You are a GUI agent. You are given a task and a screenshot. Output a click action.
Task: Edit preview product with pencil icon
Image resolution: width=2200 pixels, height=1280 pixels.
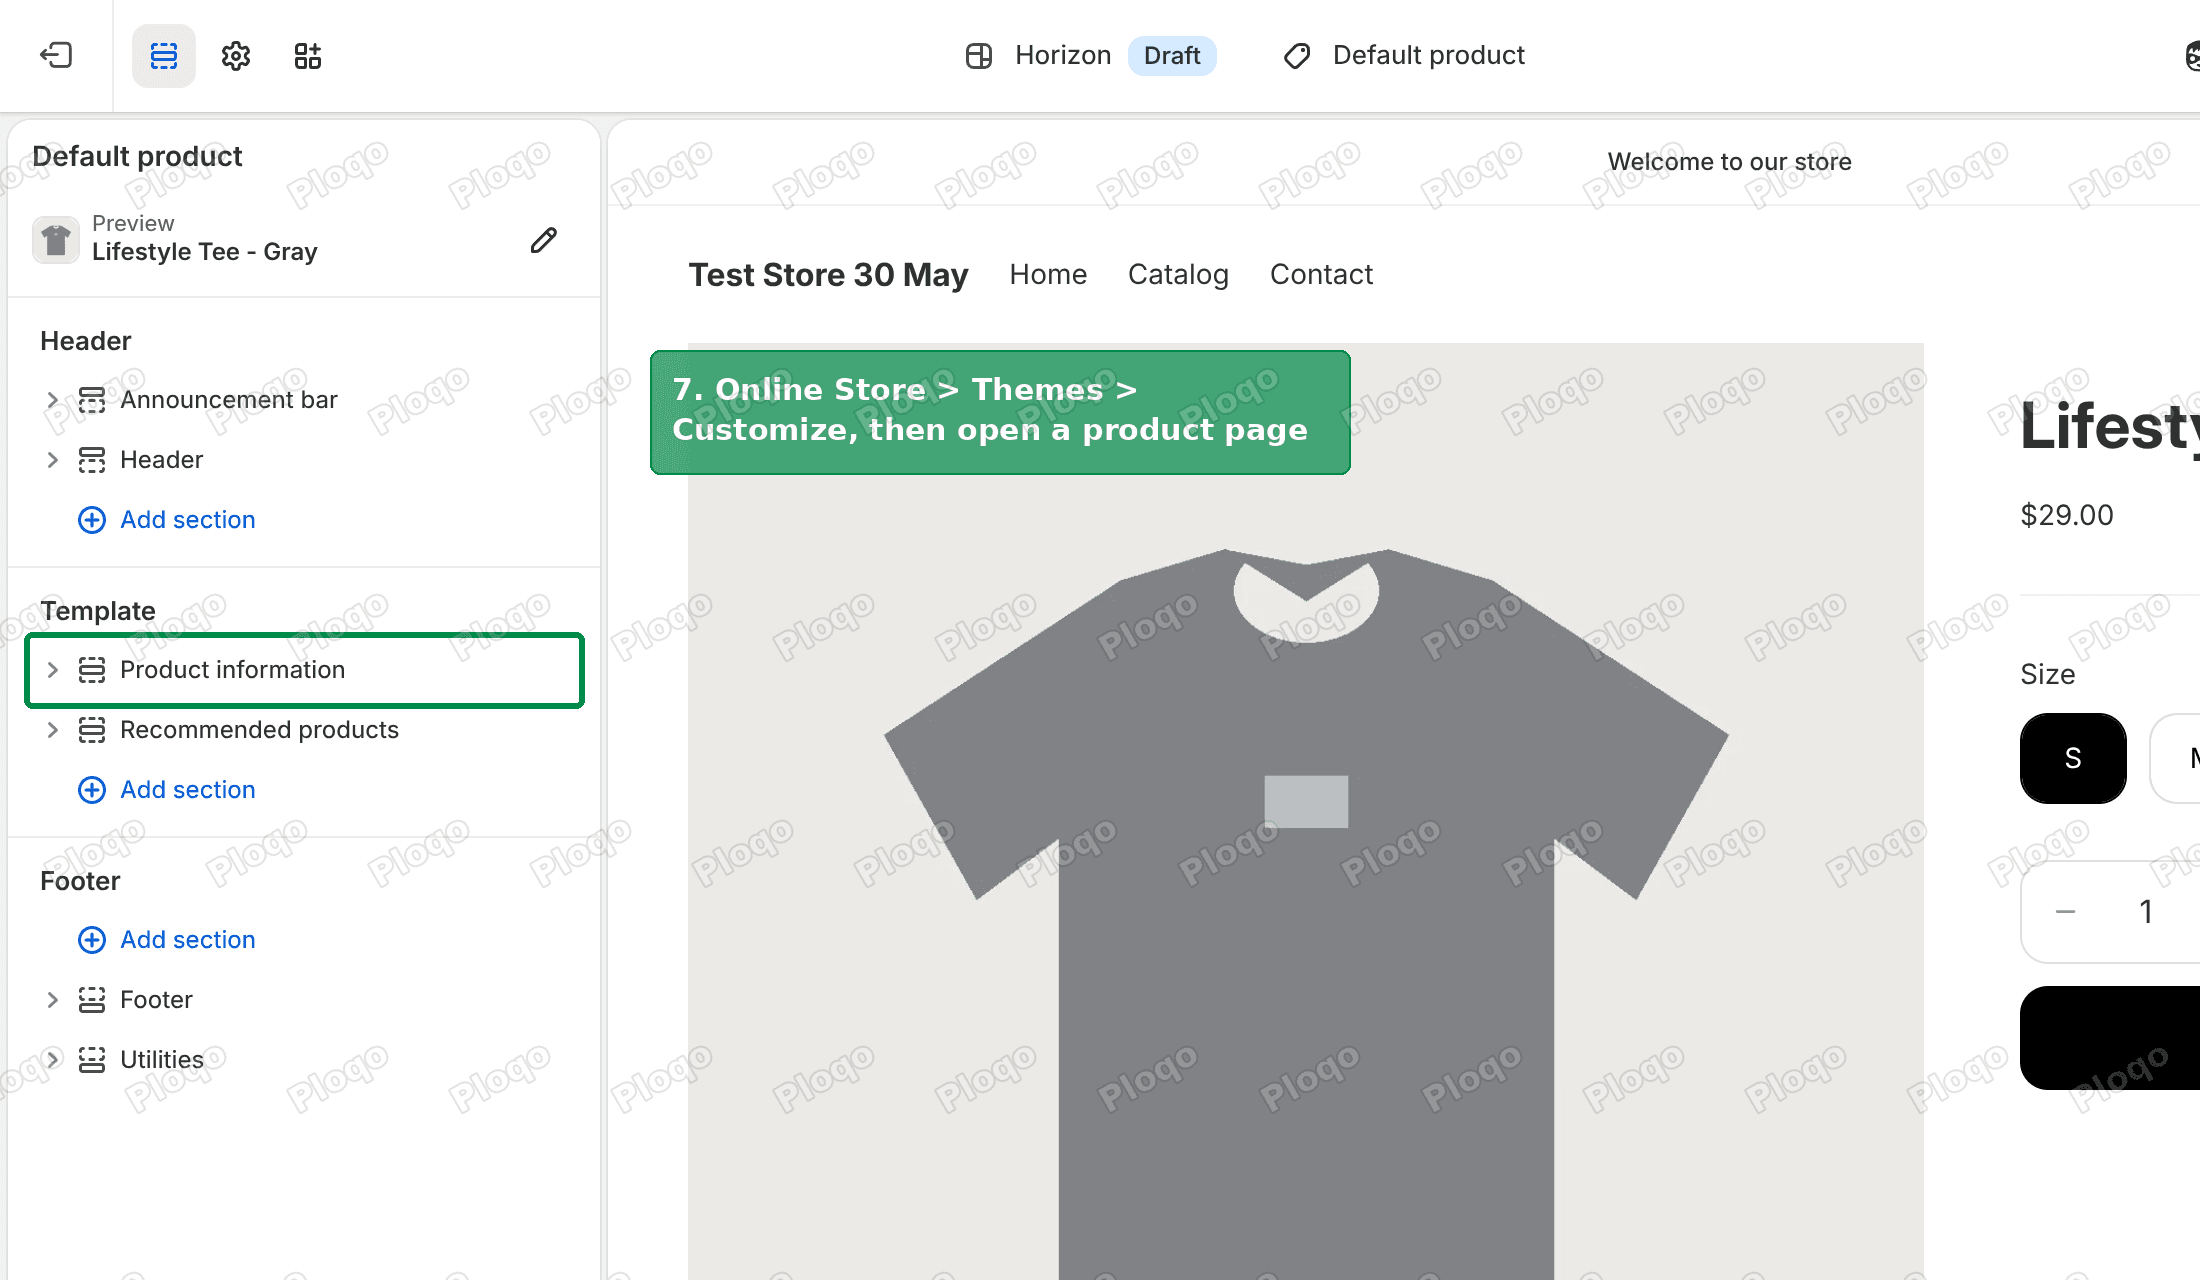tap(544, 240)
